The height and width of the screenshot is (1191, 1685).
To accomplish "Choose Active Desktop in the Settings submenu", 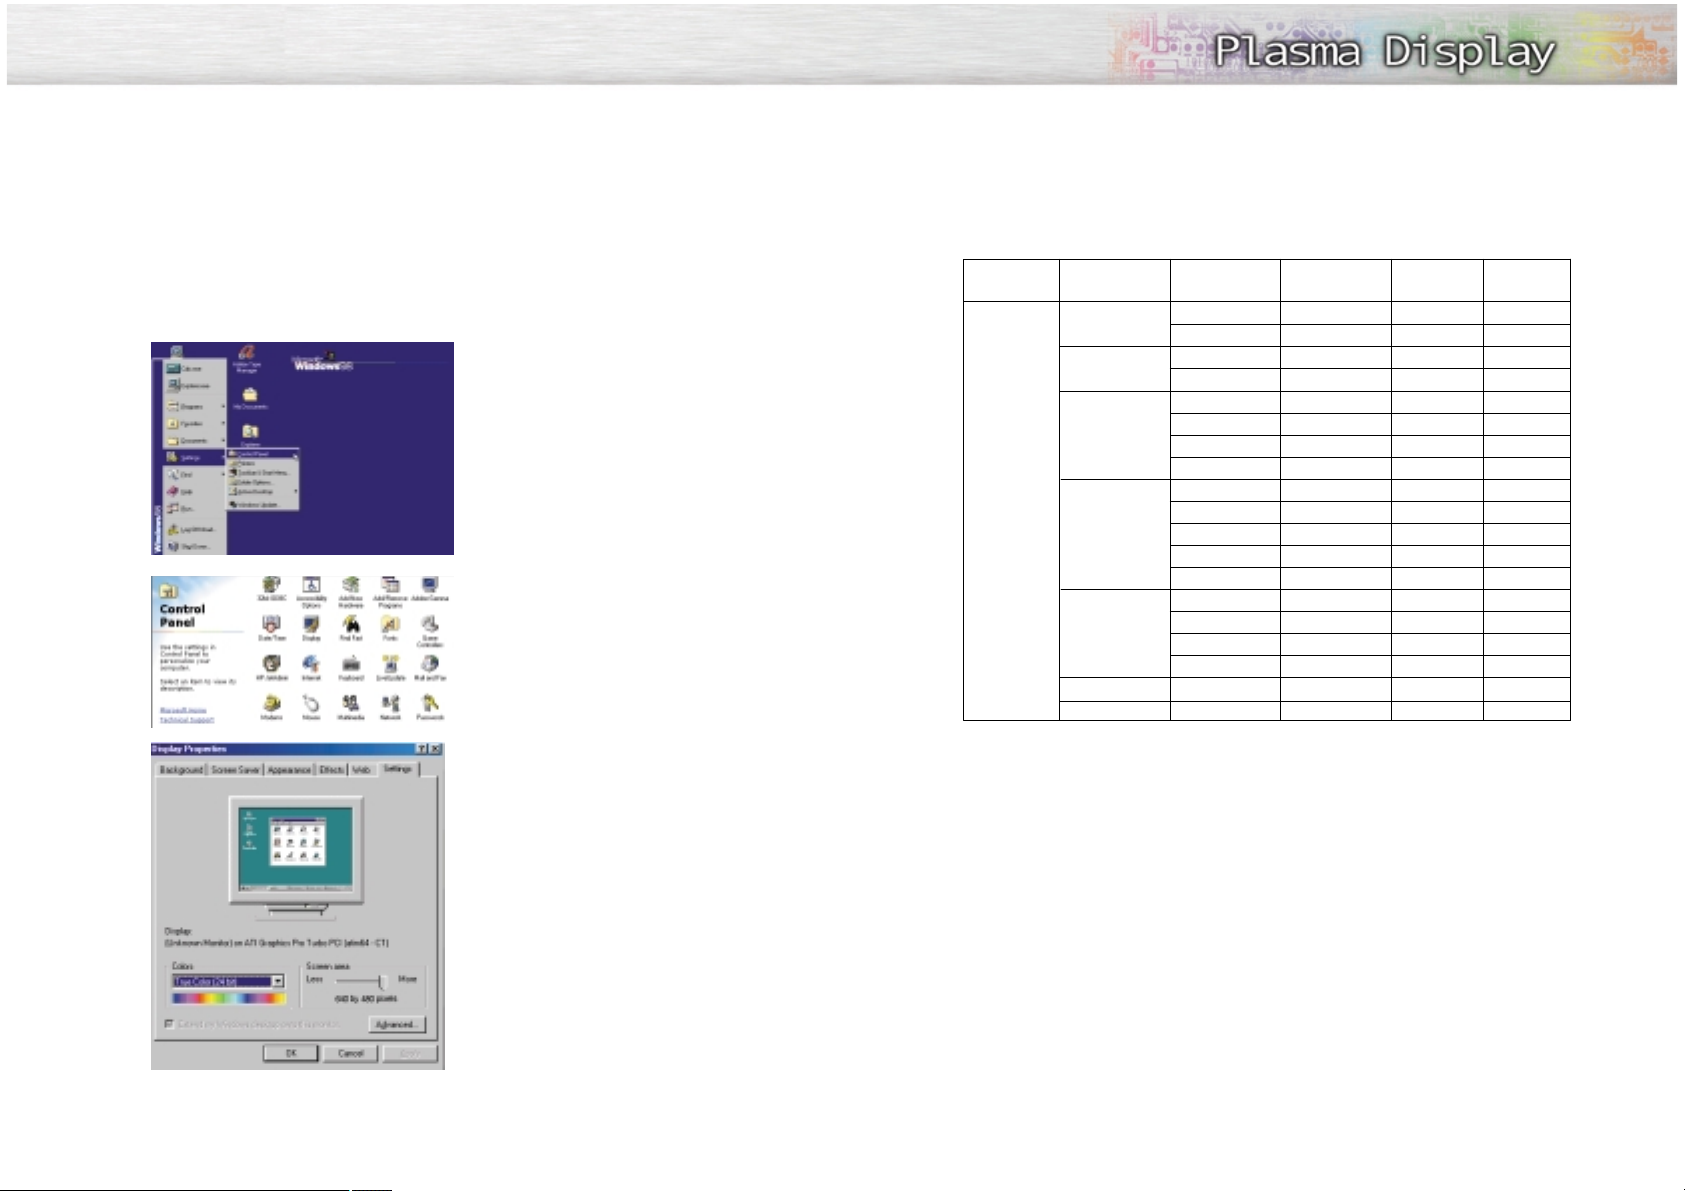I will click(263, 492).
